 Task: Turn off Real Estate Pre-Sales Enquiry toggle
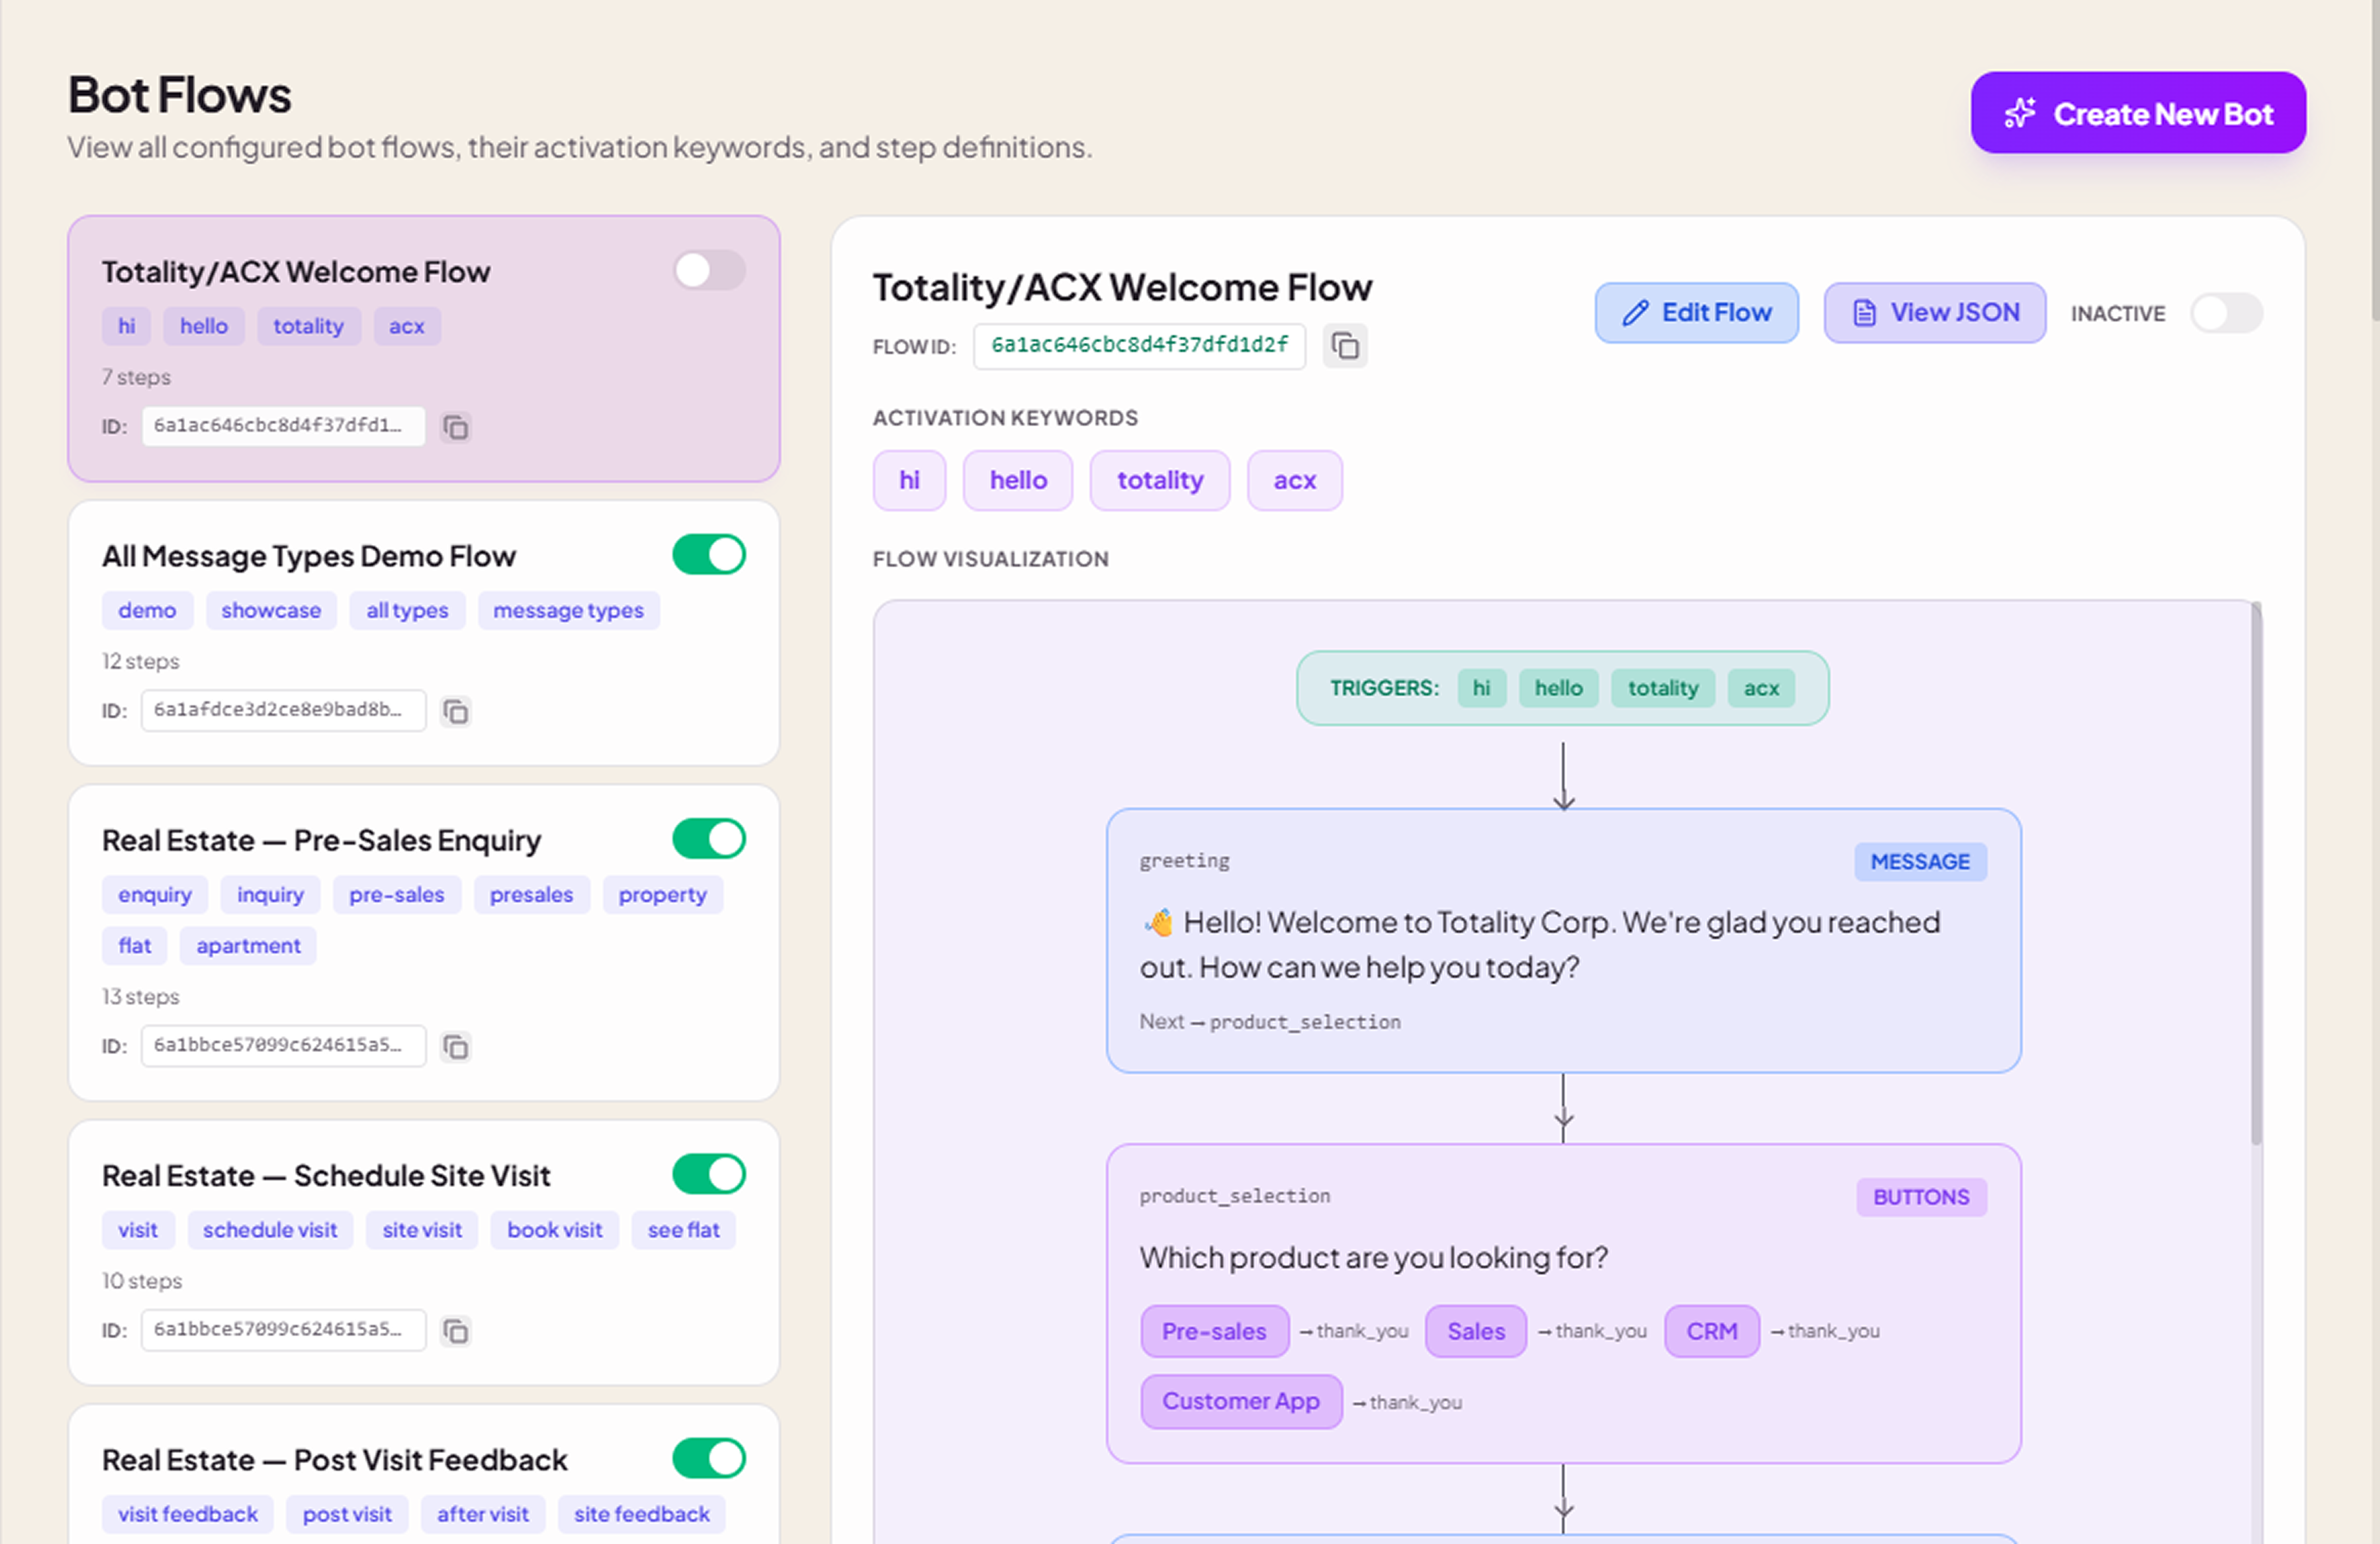(709, 839)
